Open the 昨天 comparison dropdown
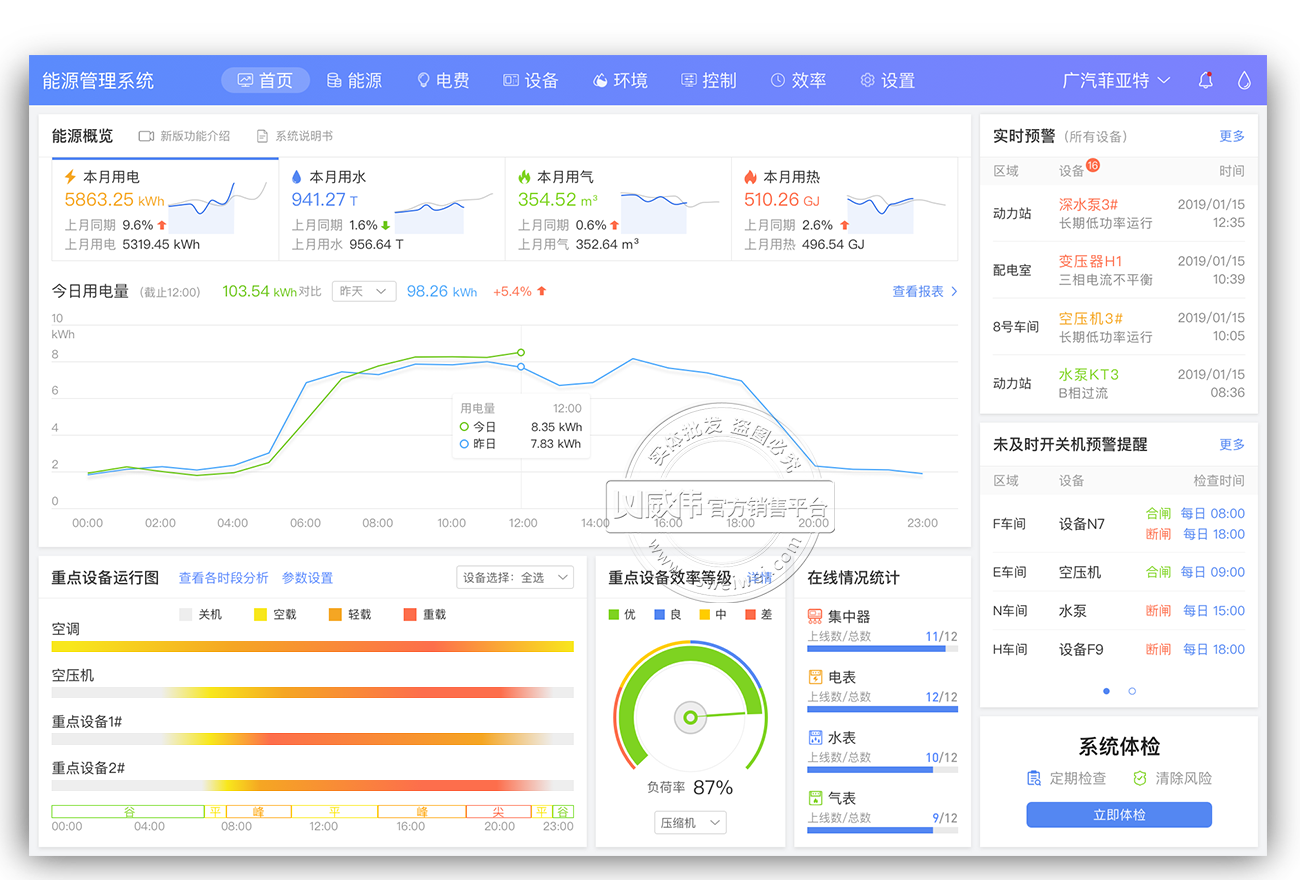The height and width of the screenshot is (880, 1300). click(x=364, y=291)
